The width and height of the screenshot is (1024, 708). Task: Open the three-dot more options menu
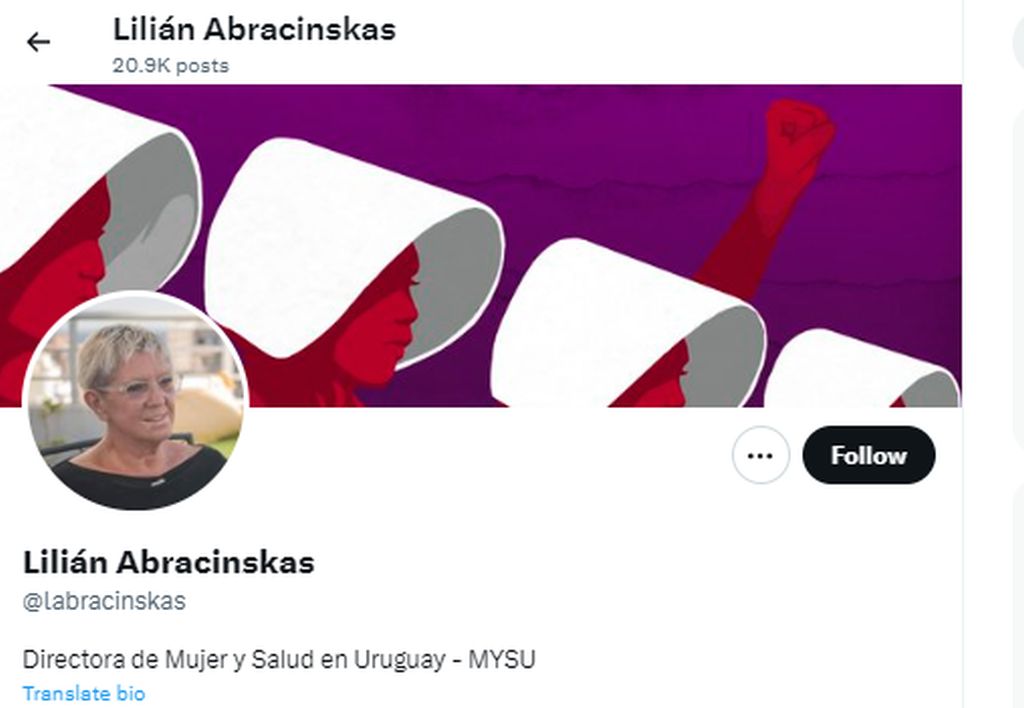click(x=760, y=455)
